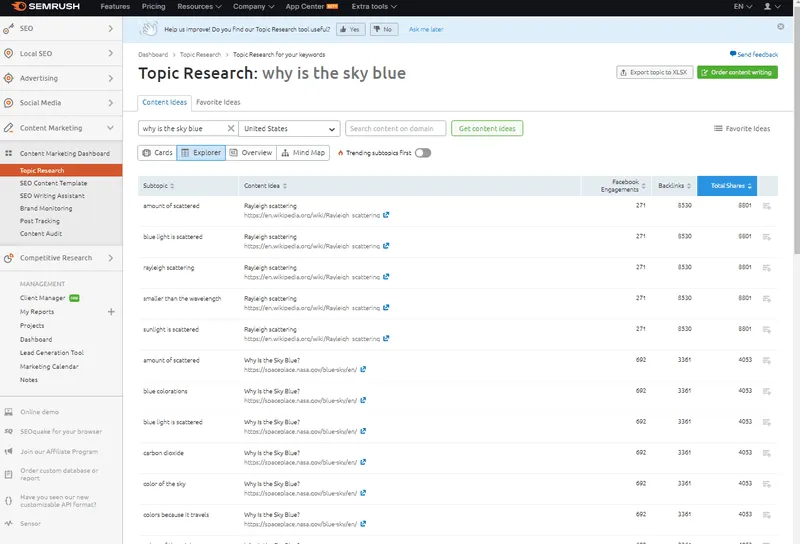Open Pricing in top navigation

coord(154,6)
